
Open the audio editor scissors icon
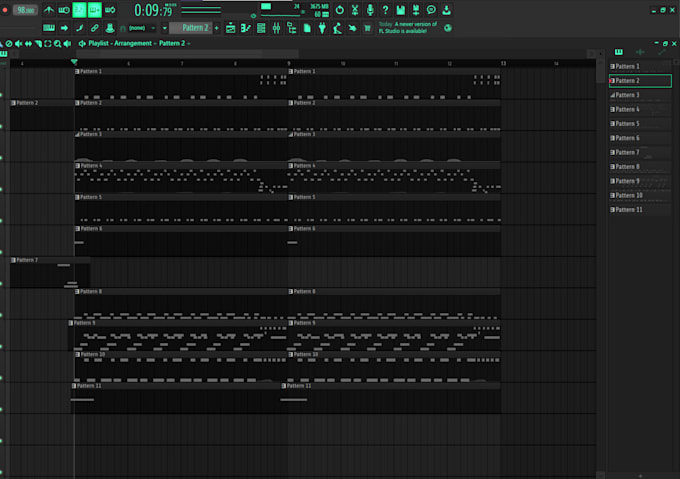click(355, 10)
